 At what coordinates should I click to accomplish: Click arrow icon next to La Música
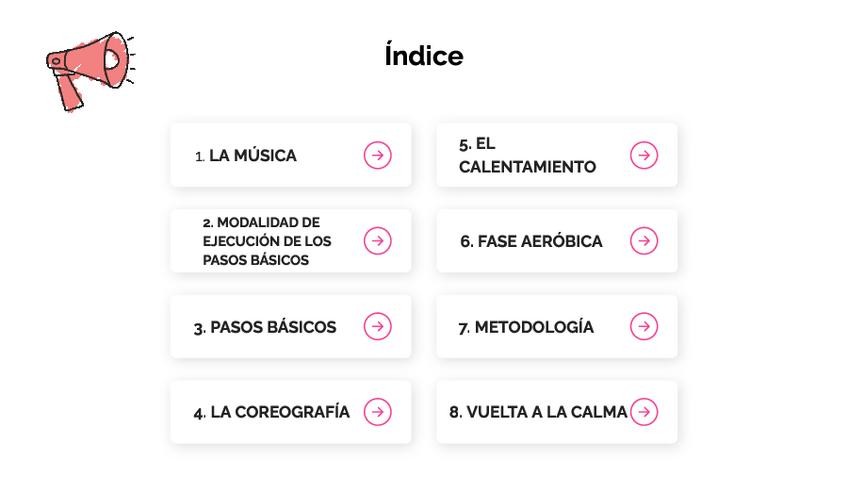point(377,155)
